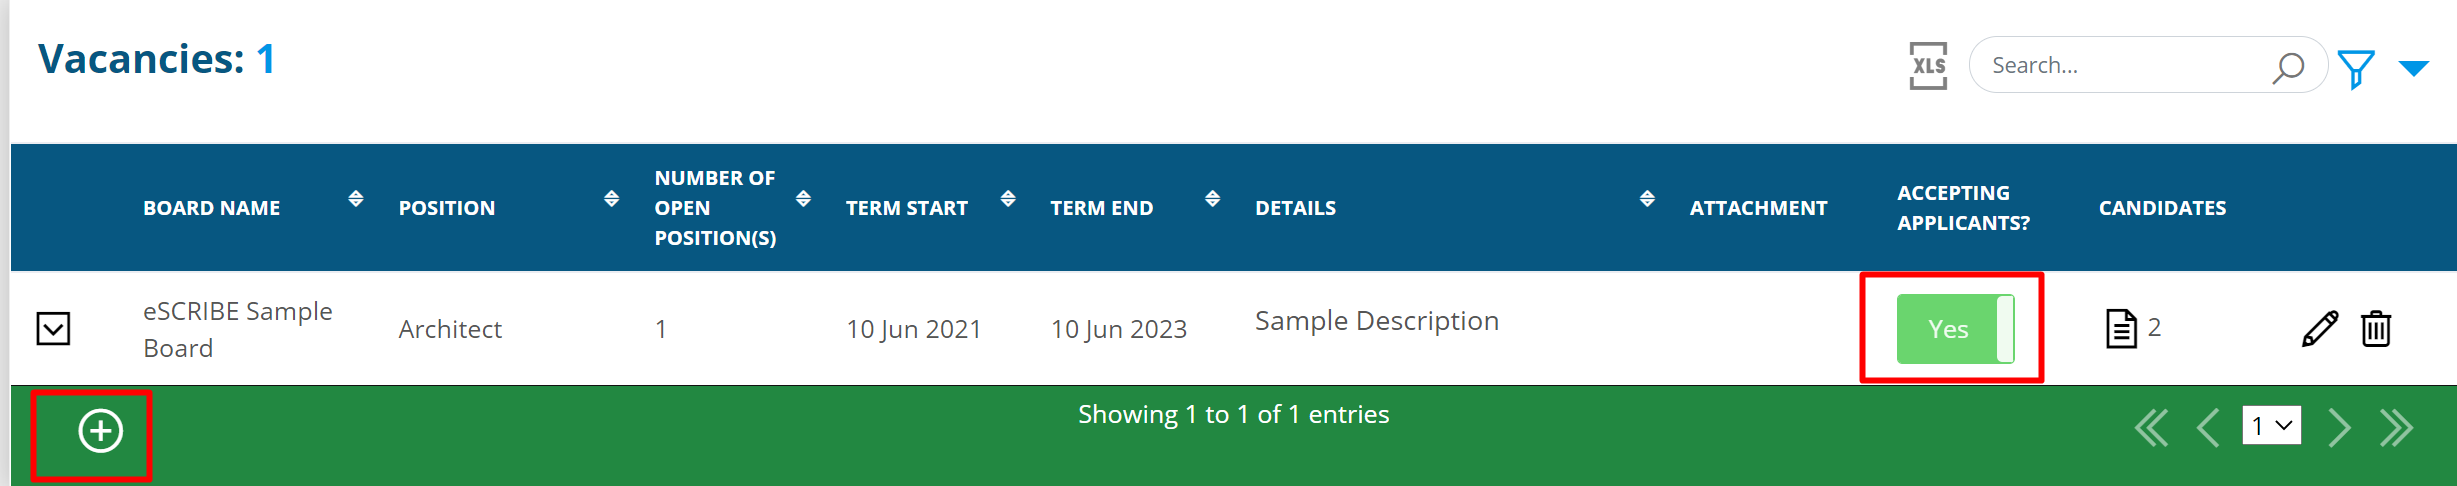The image size is (2457, 486).
Task: Sort table by Board Name column
Action: click(x=355, y=199)
